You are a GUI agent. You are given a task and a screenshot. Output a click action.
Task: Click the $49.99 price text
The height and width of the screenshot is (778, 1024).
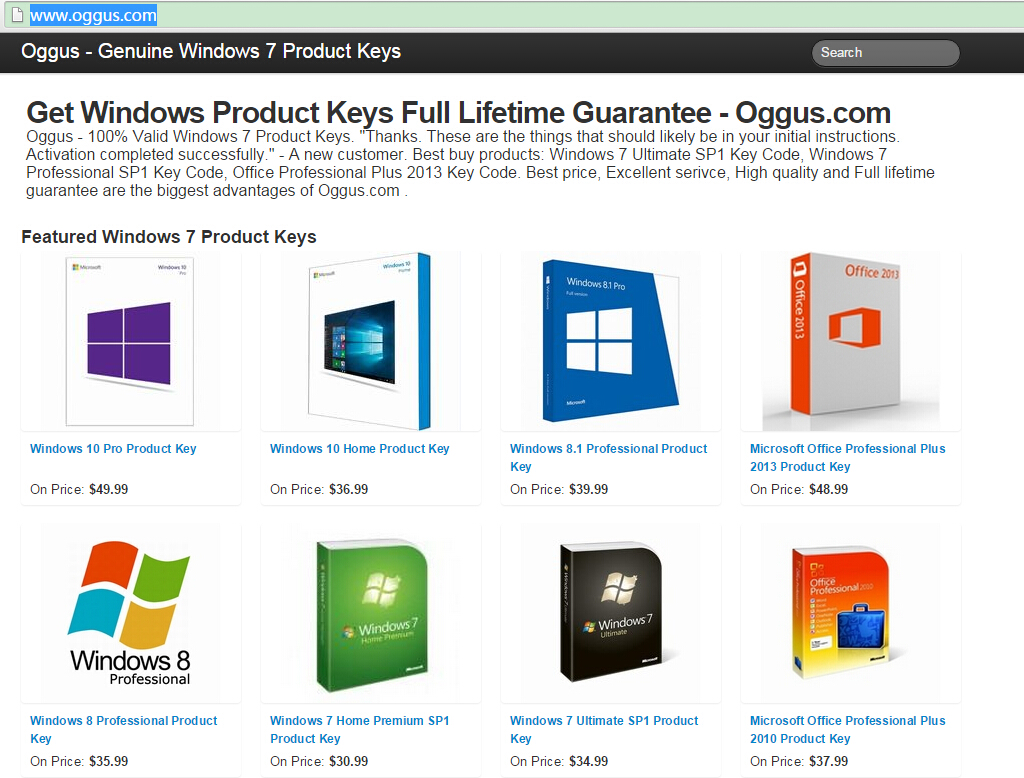(x=108, y=489)
